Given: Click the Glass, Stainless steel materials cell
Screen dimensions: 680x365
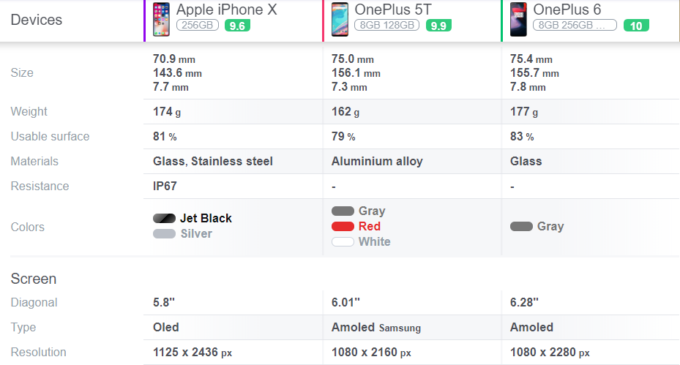Looking at the screenshot, I should point(213,161).
